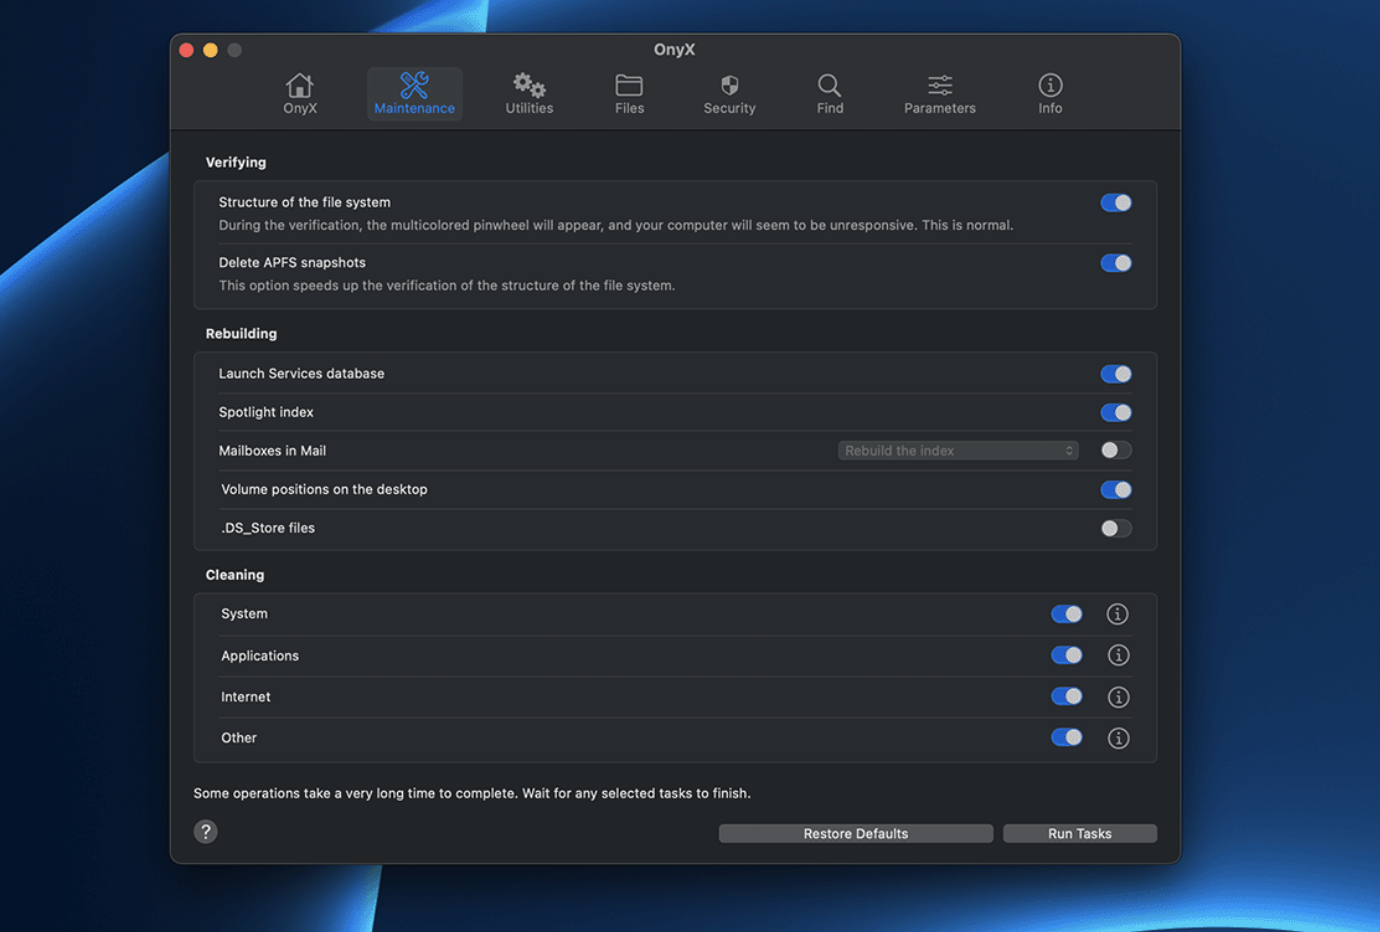Click the Restore Defaults button
The height and width of the screenshot is (932, 1380).
tap(855, 833)
